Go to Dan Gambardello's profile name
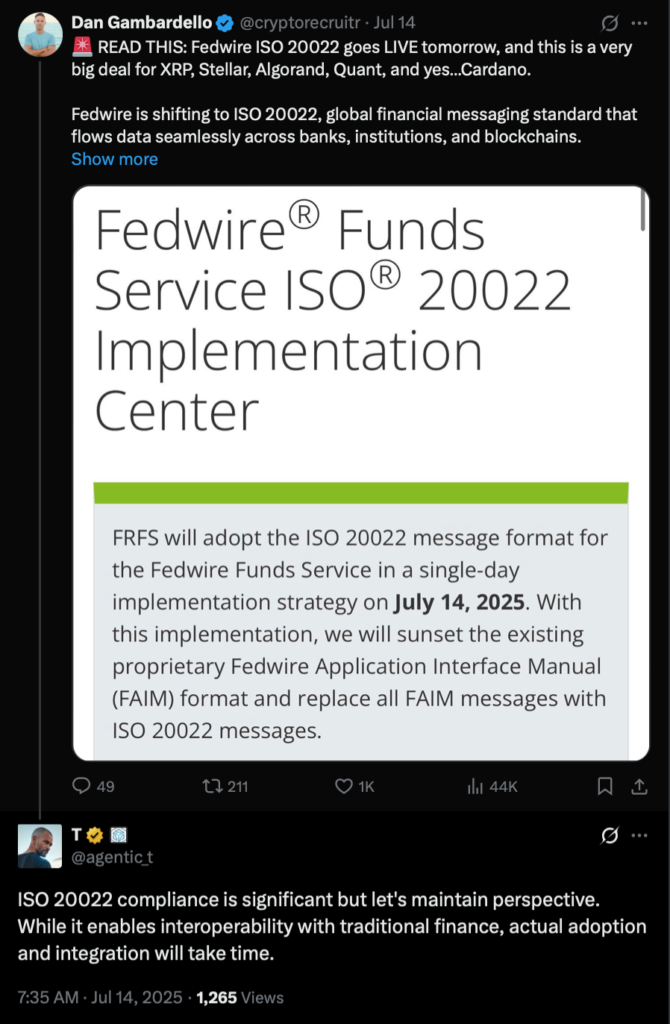The image size is (670, 1024). (x=139, y=22)
